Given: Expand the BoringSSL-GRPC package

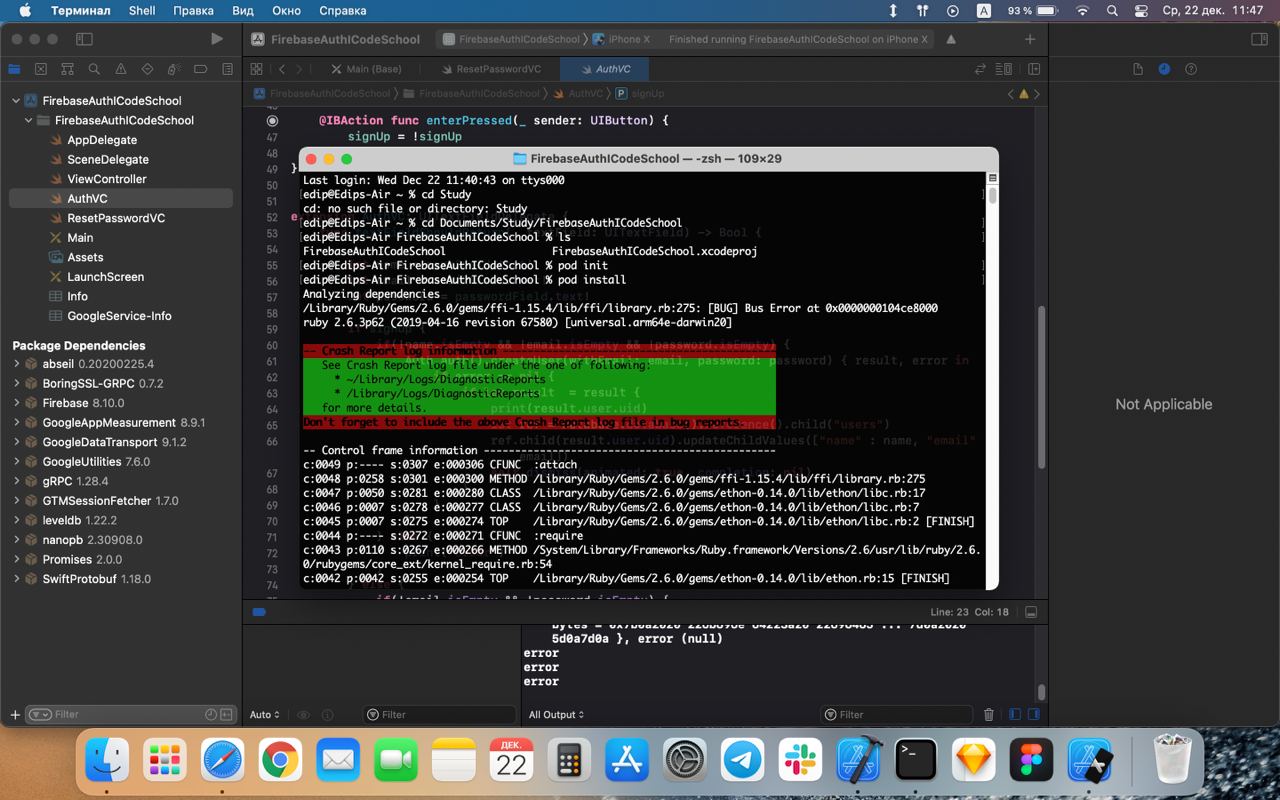Looking at the screenshot, I should point(16,384).
